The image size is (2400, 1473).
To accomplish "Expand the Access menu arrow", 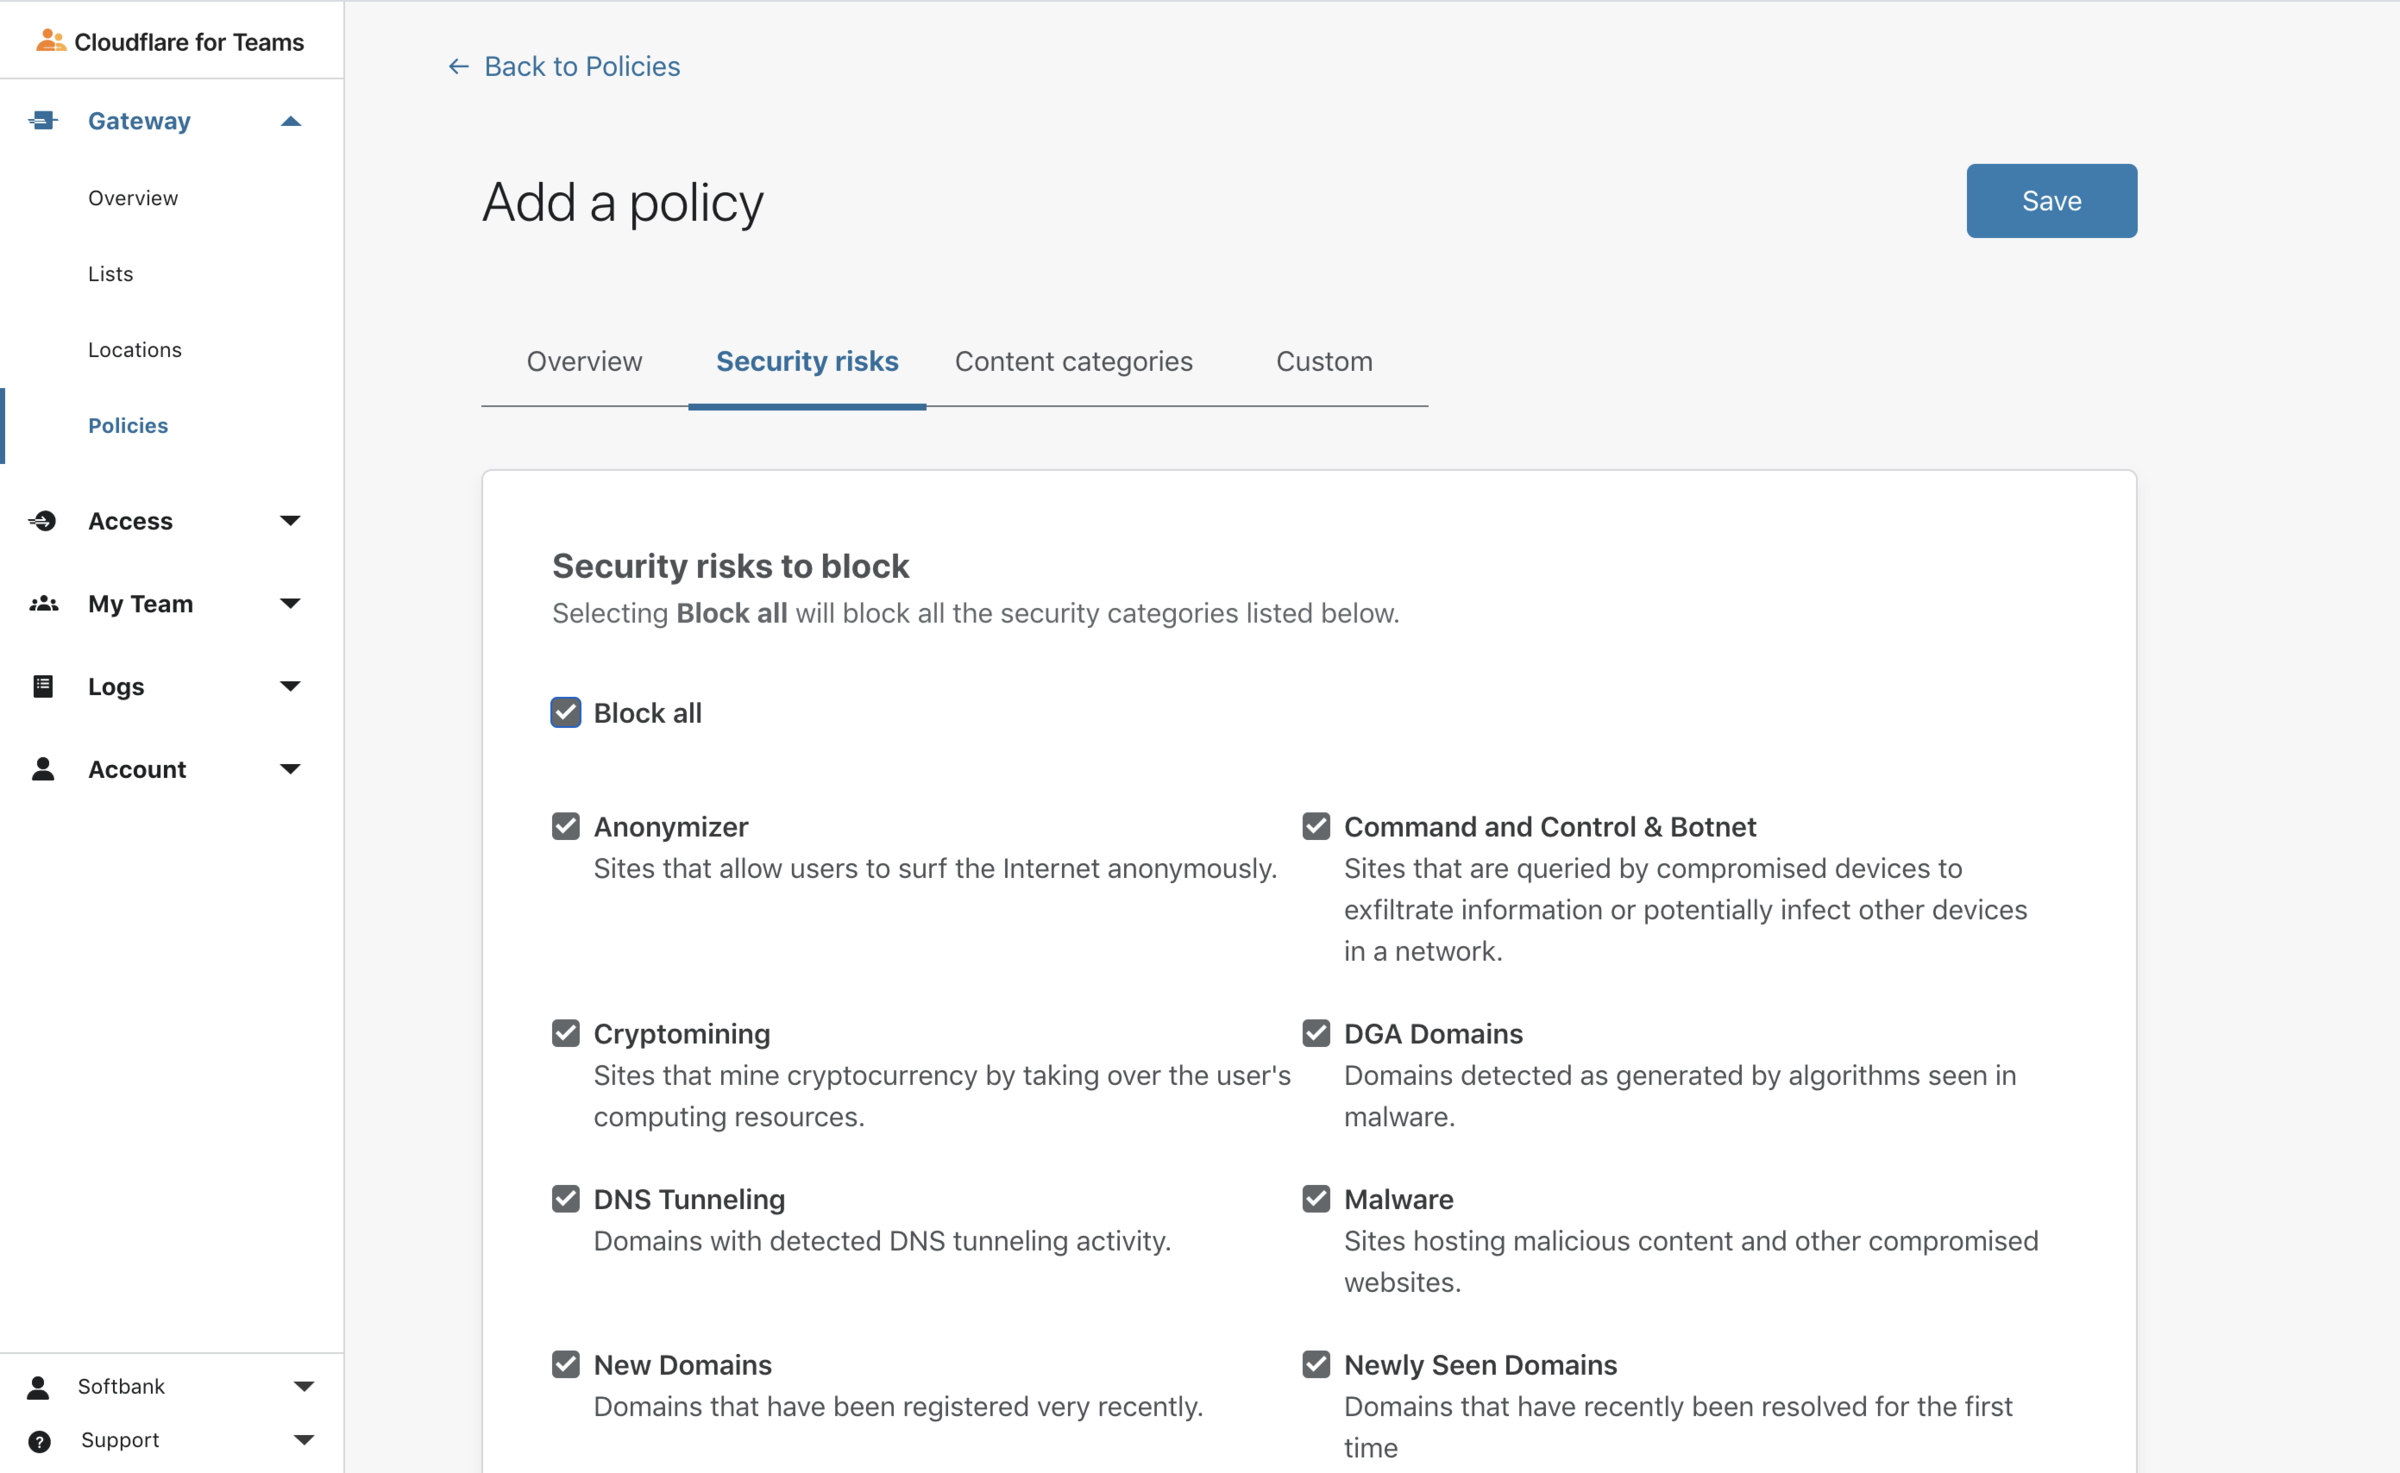I will pos(290,521).
